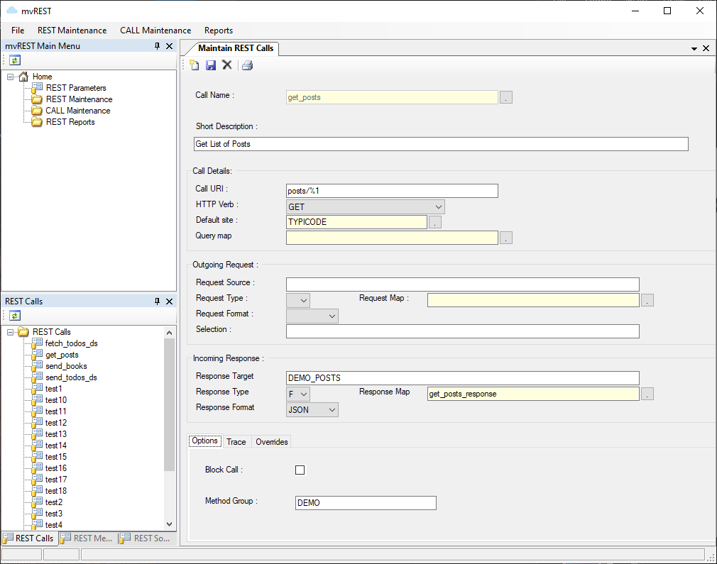
Task: Collapse the REST Calls tree folder
Action: (x=11, y=332)
